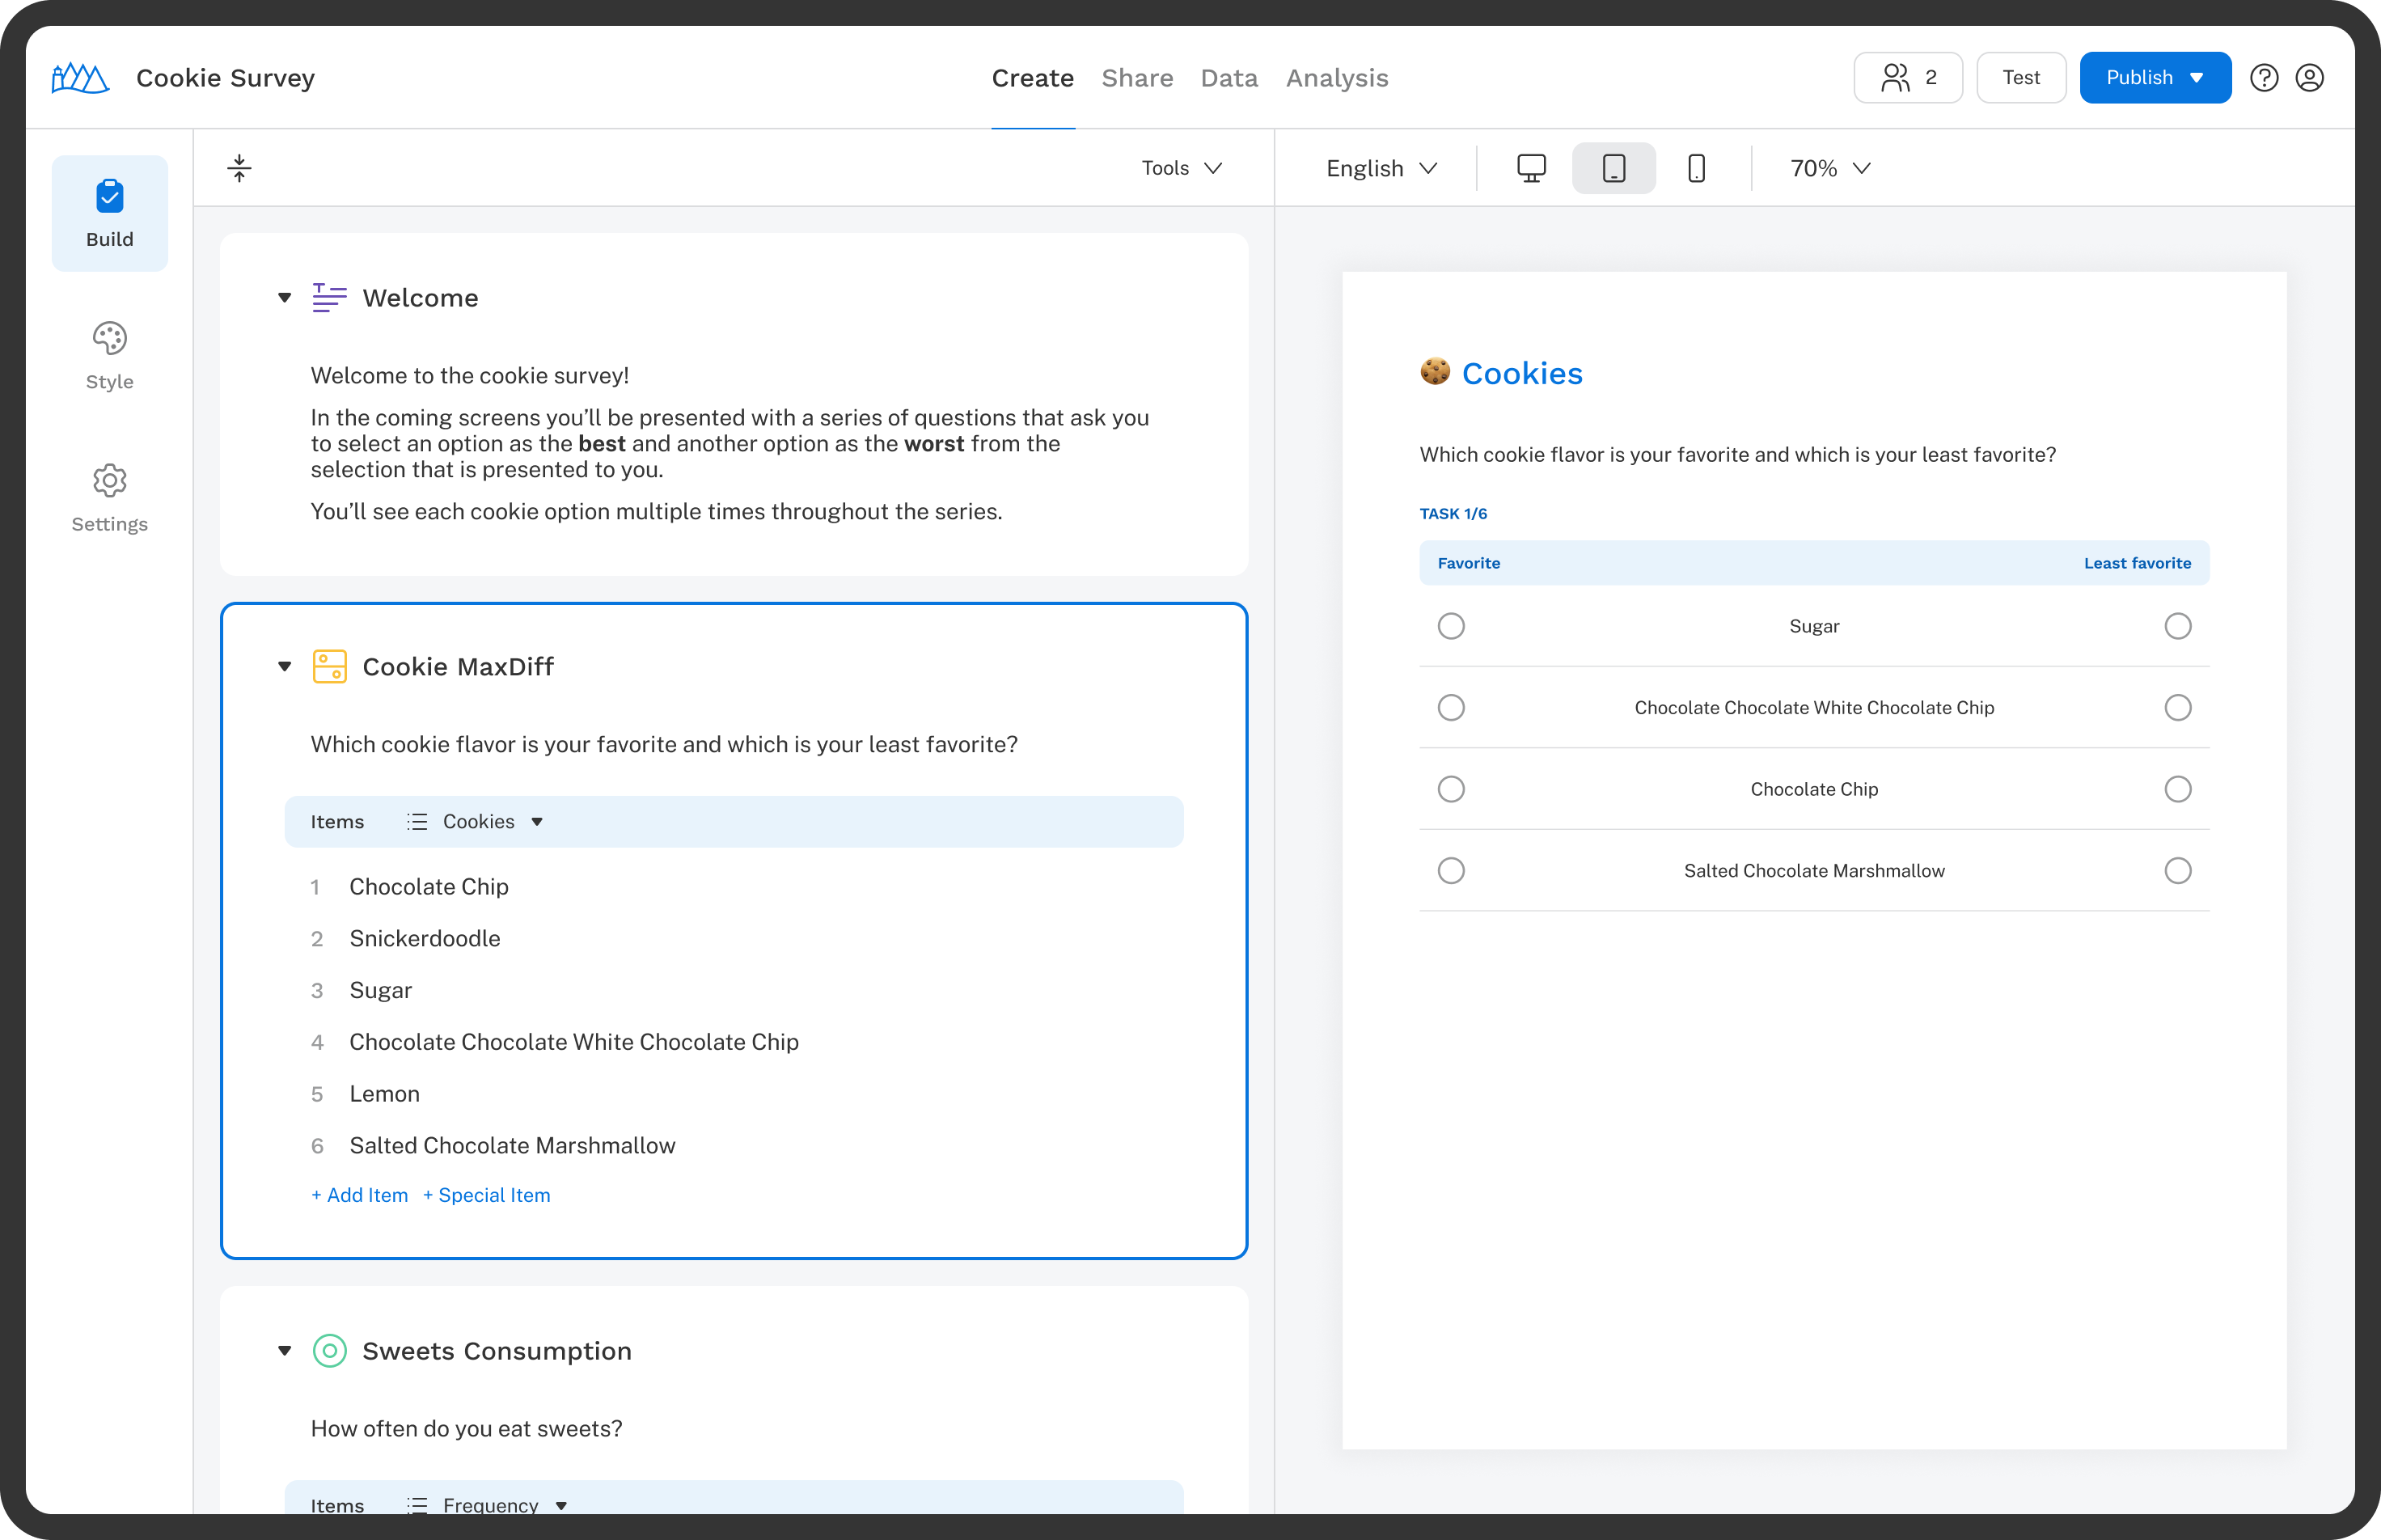Select Favorite for Salted Chocolate Marshmallow
The width and height of the screenshot is (2381, 1540).
point(1453,868)
